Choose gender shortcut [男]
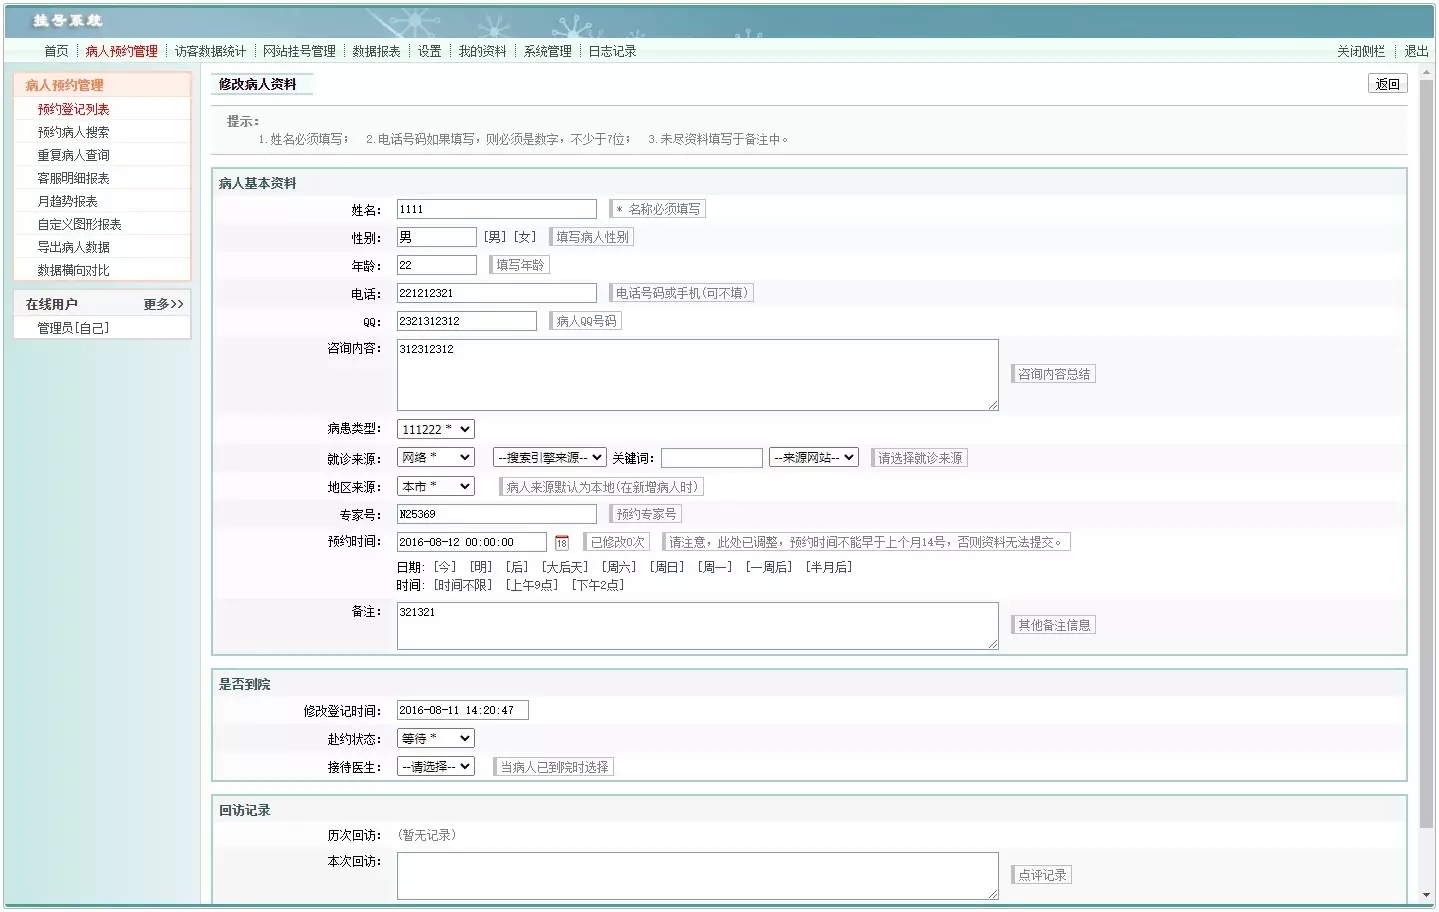This screenshot has height=912, width=1439. 495,238
